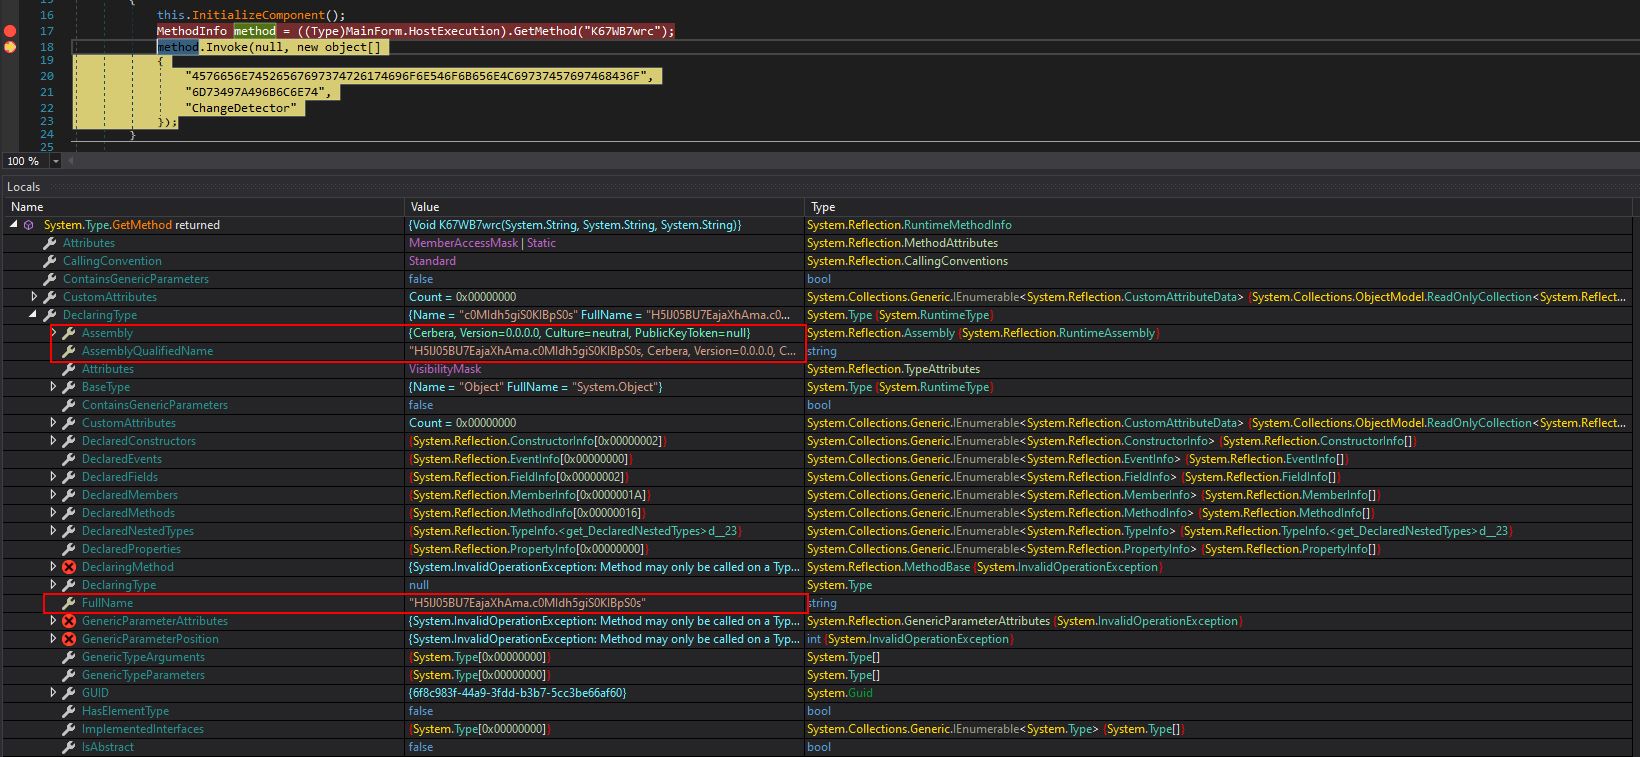Click the wrench icon next to IsAbstract
Screen dimensions: 1640x757
[68, 747]
